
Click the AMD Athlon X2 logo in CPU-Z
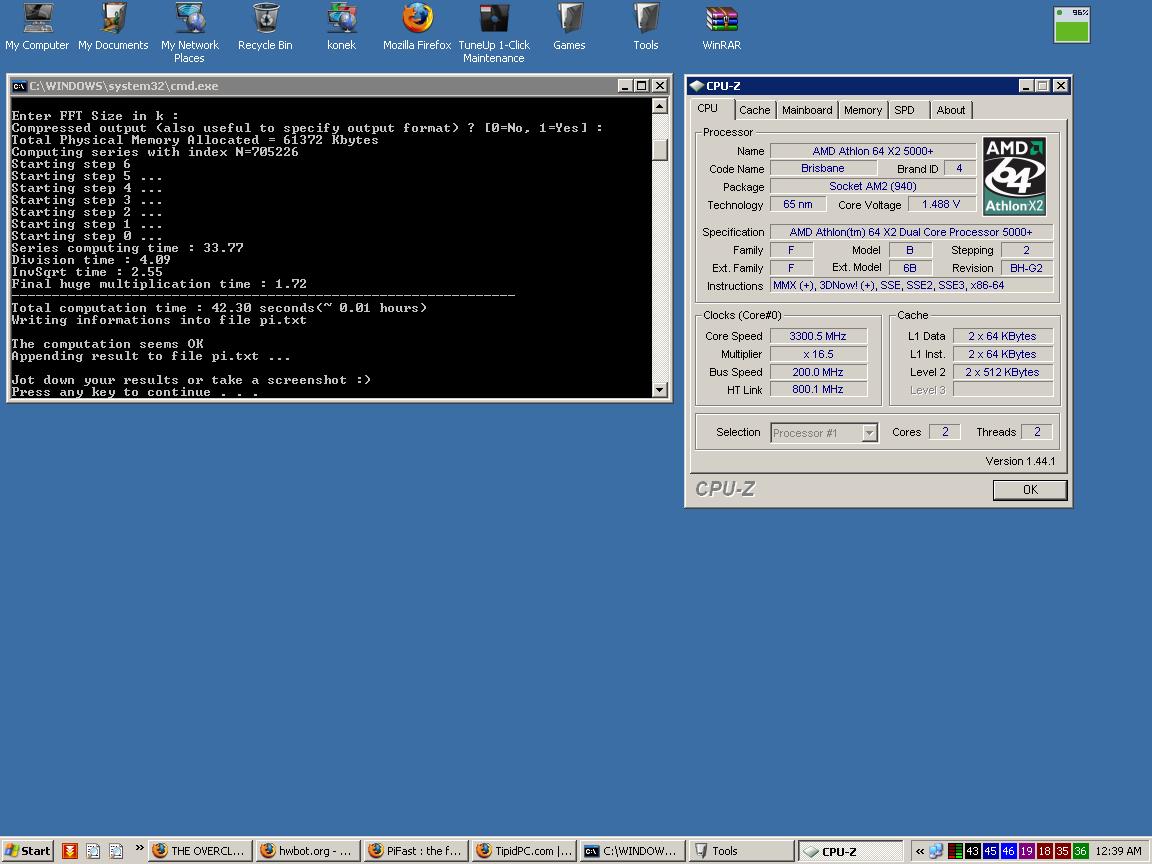1014,176
